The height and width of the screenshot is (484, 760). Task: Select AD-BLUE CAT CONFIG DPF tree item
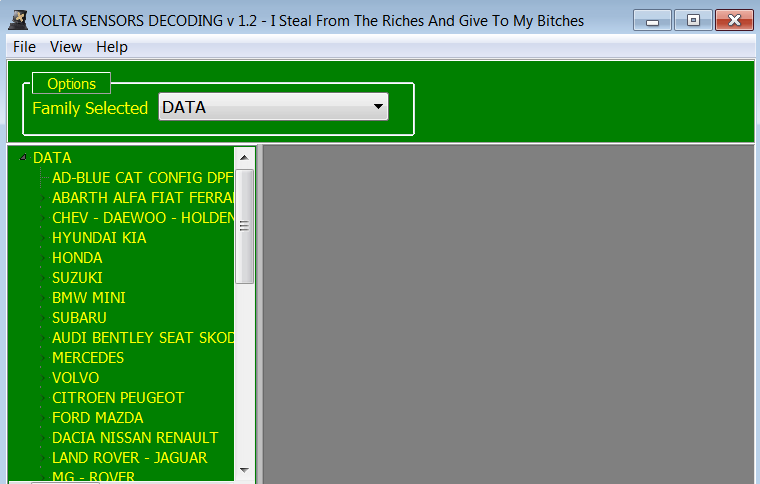pyautogui.click(x=142, y=178)
